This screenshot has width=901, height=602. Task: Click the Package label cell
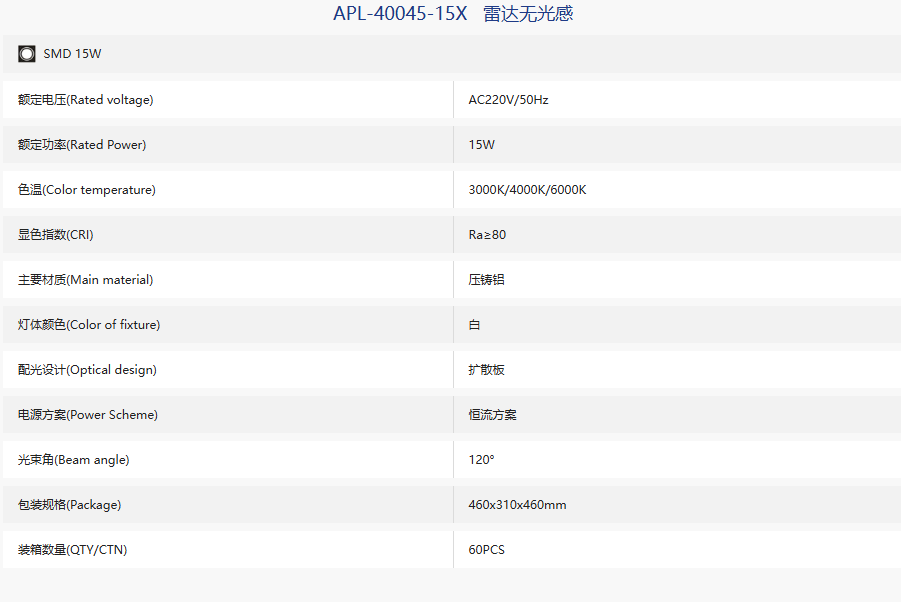coord(228,505)
